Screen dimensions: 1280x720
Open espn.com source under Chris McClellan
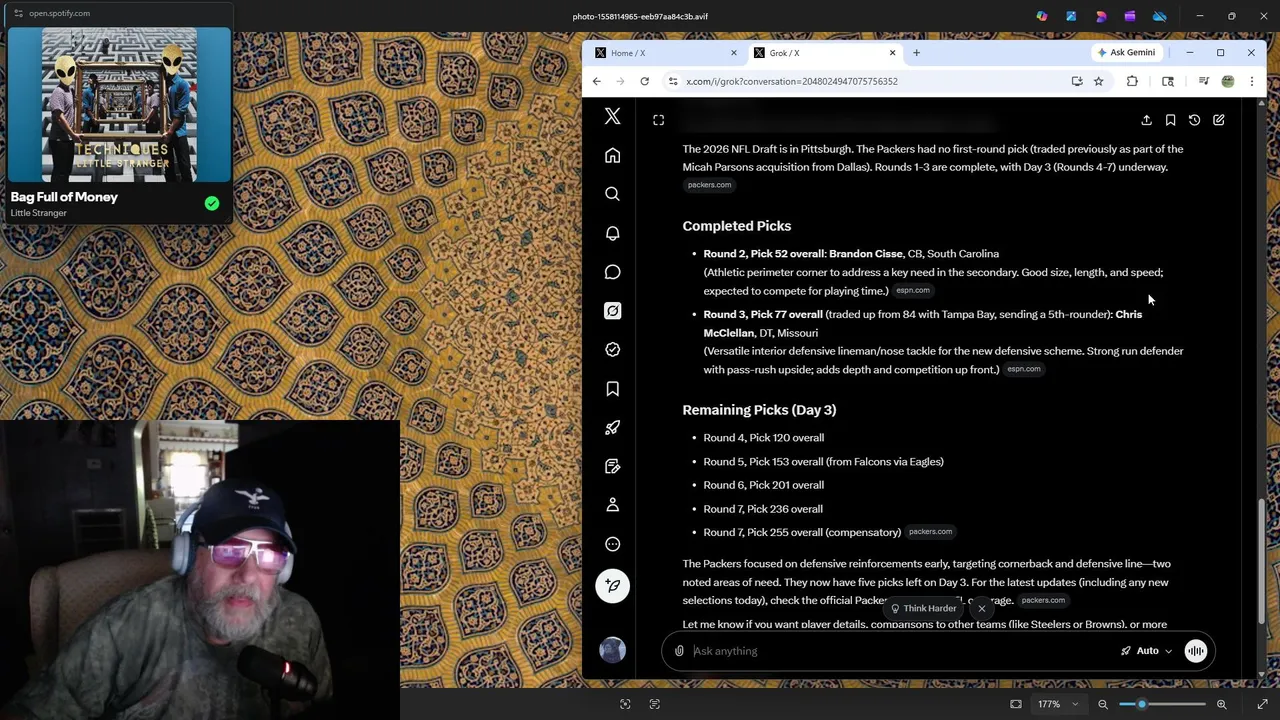coord(1023,369)
